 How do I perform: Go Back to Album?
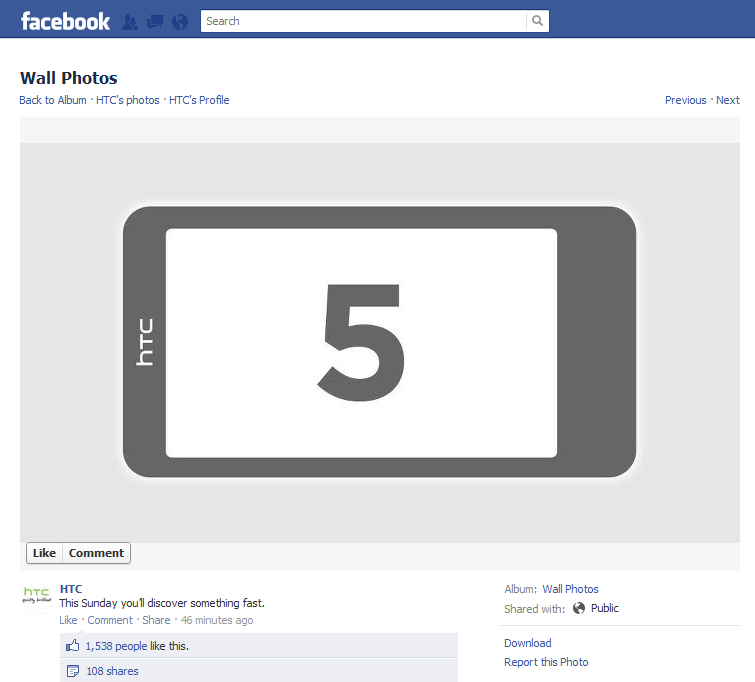(53, 100)
